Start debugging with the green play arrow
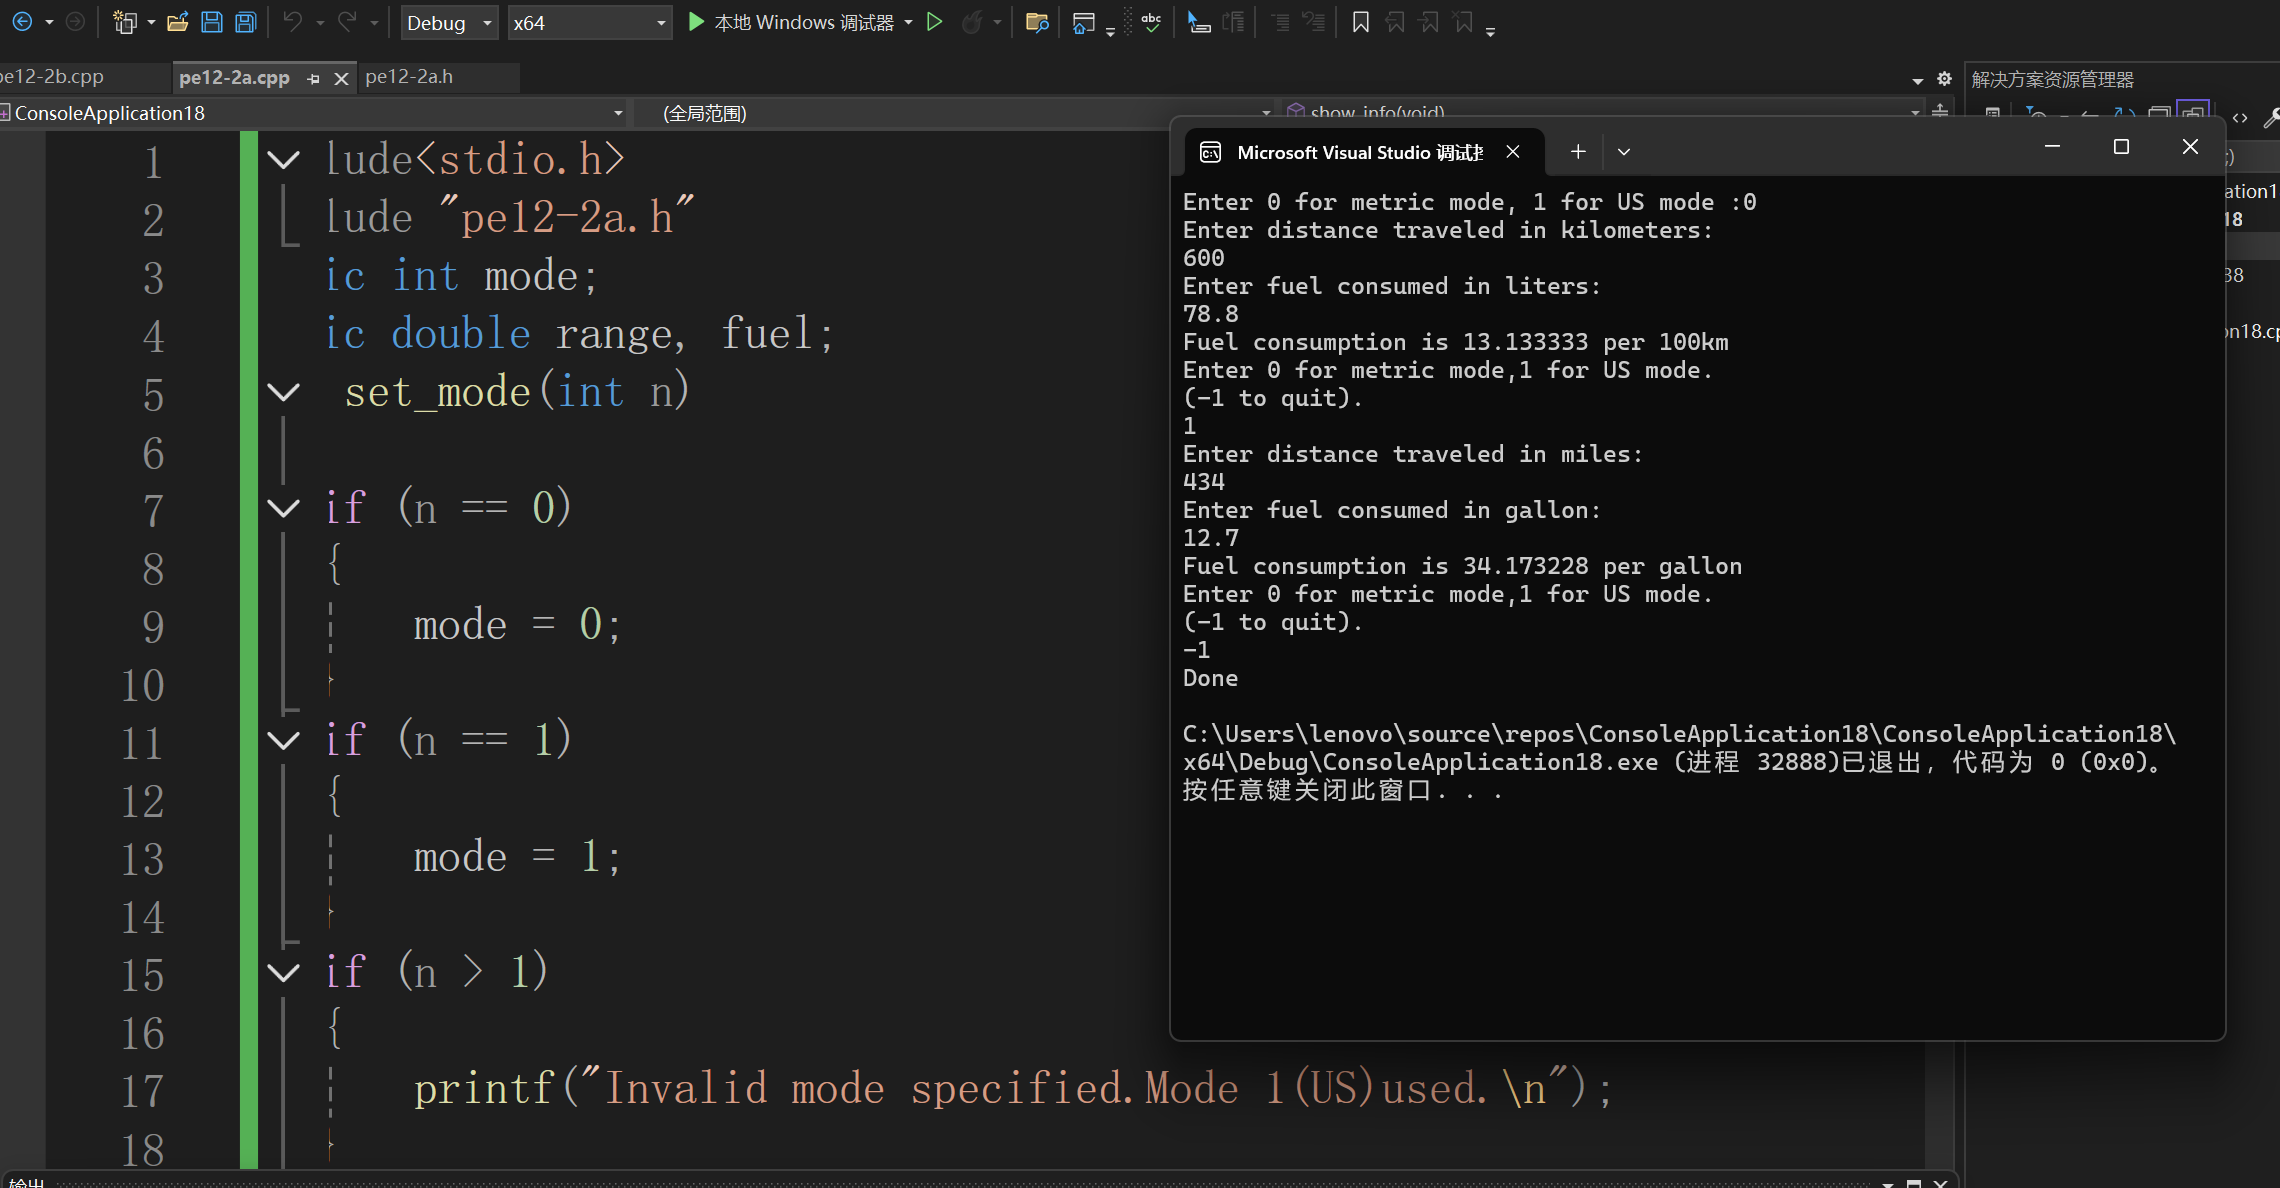 (696, 22)
